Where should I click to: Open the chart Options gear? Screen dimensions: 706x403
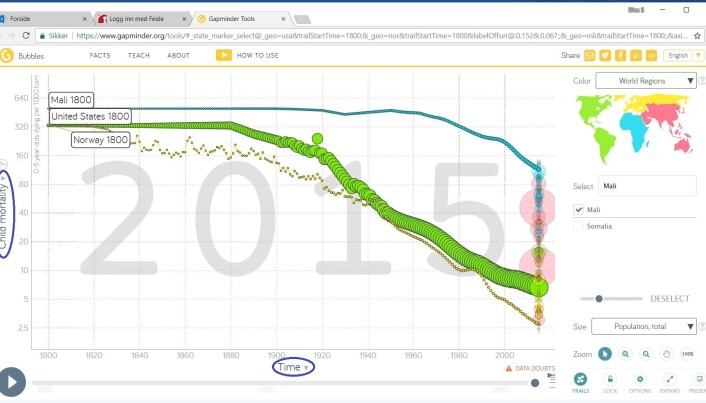[640, 382]
